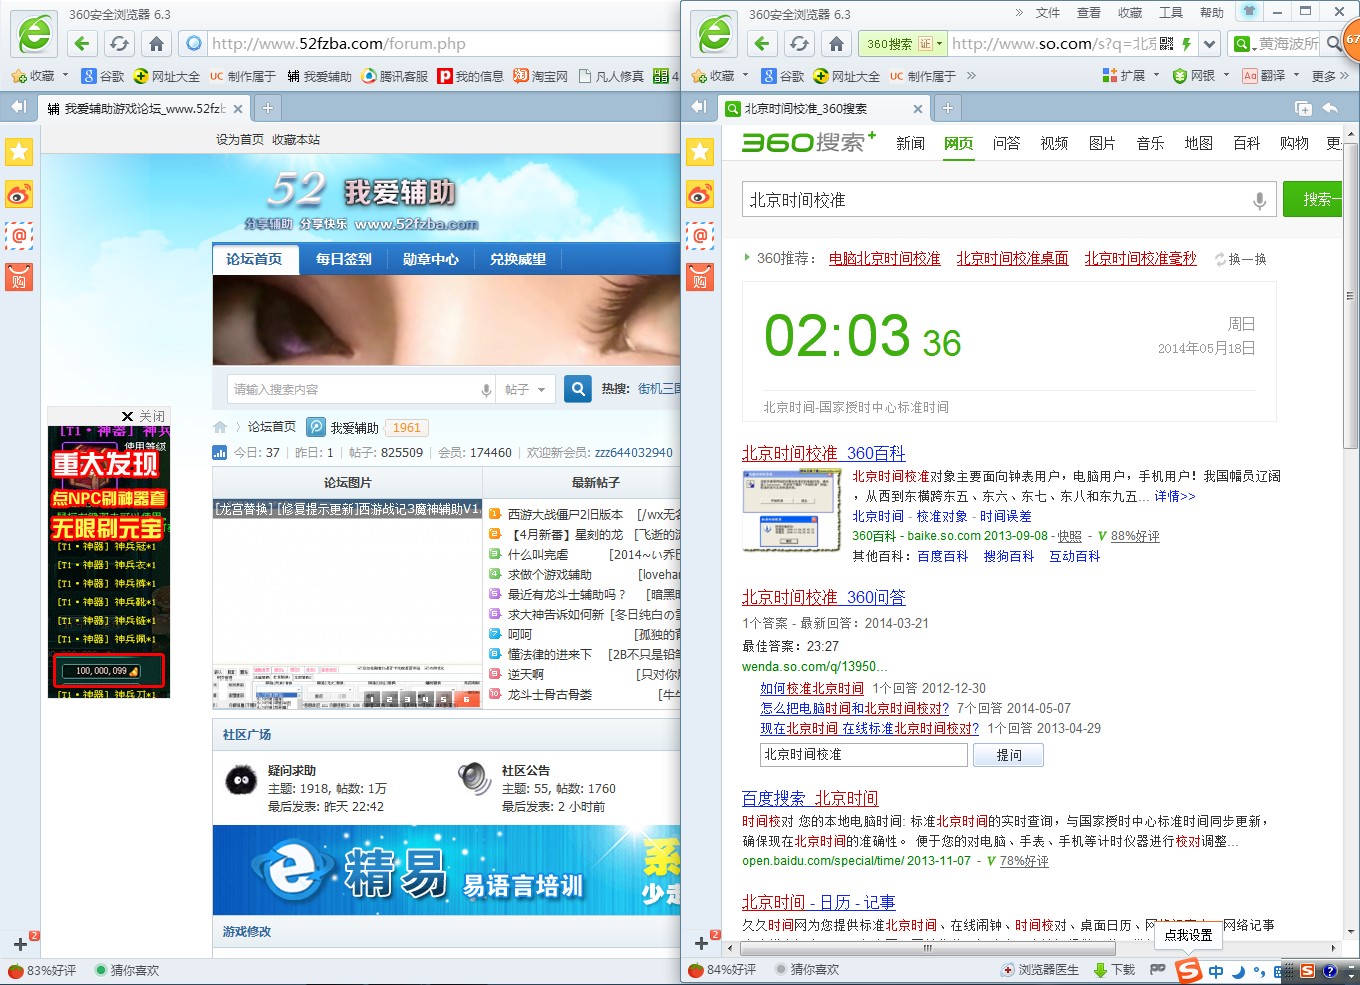1360x985 pixels.
Task: Switch to the 新闻 tab on 360搜索
Action: 910,143
